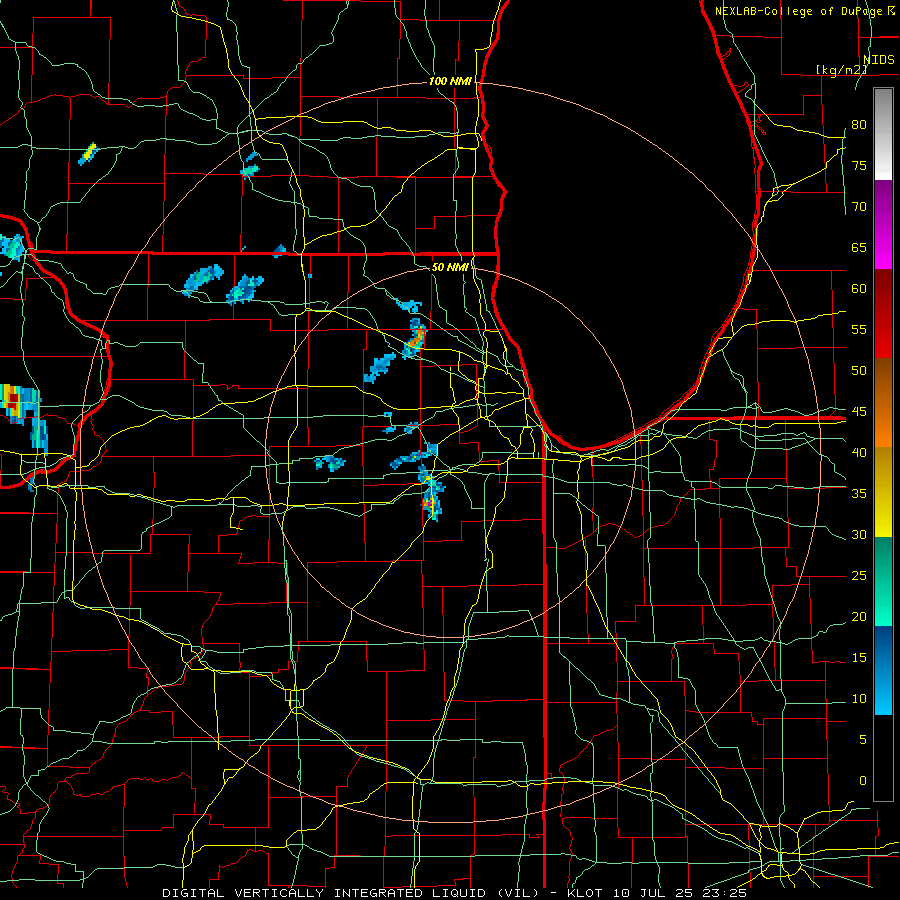The image size is (900, 900).
Task: Pick the red segment of the color bar
Action: 883,313
